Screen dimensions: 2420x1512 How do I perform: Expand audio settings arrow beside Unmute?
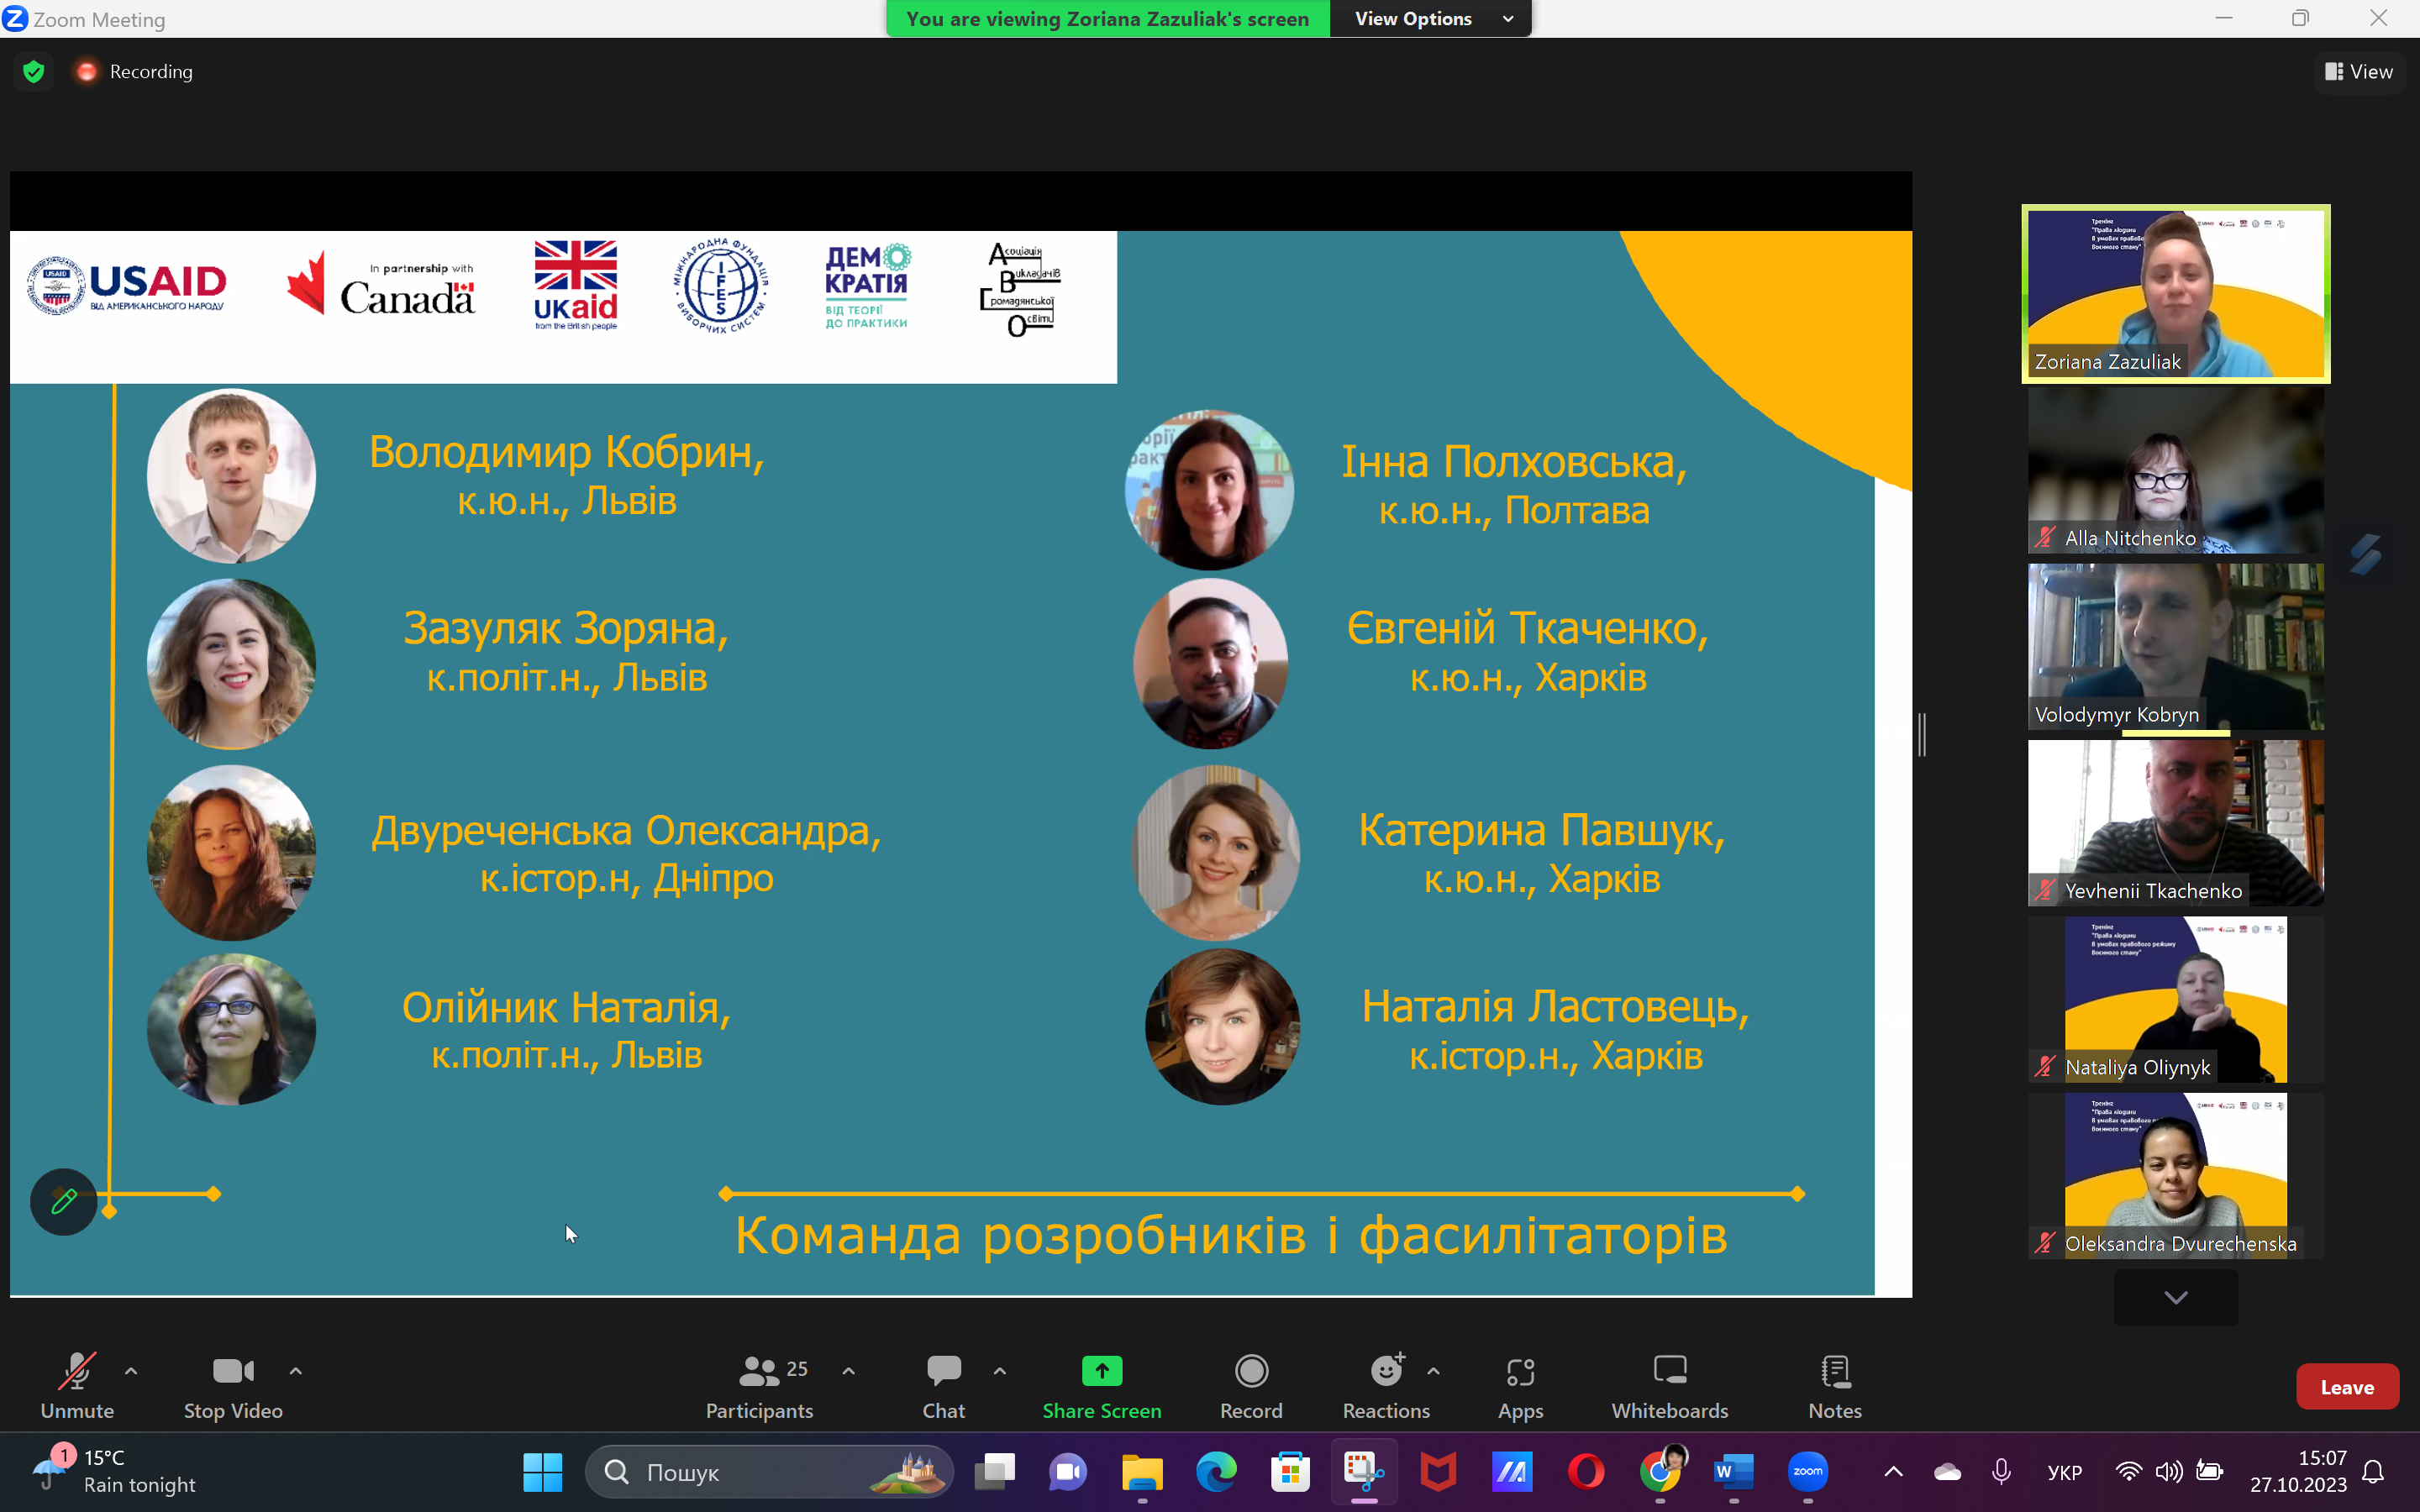coord(131,1370)
